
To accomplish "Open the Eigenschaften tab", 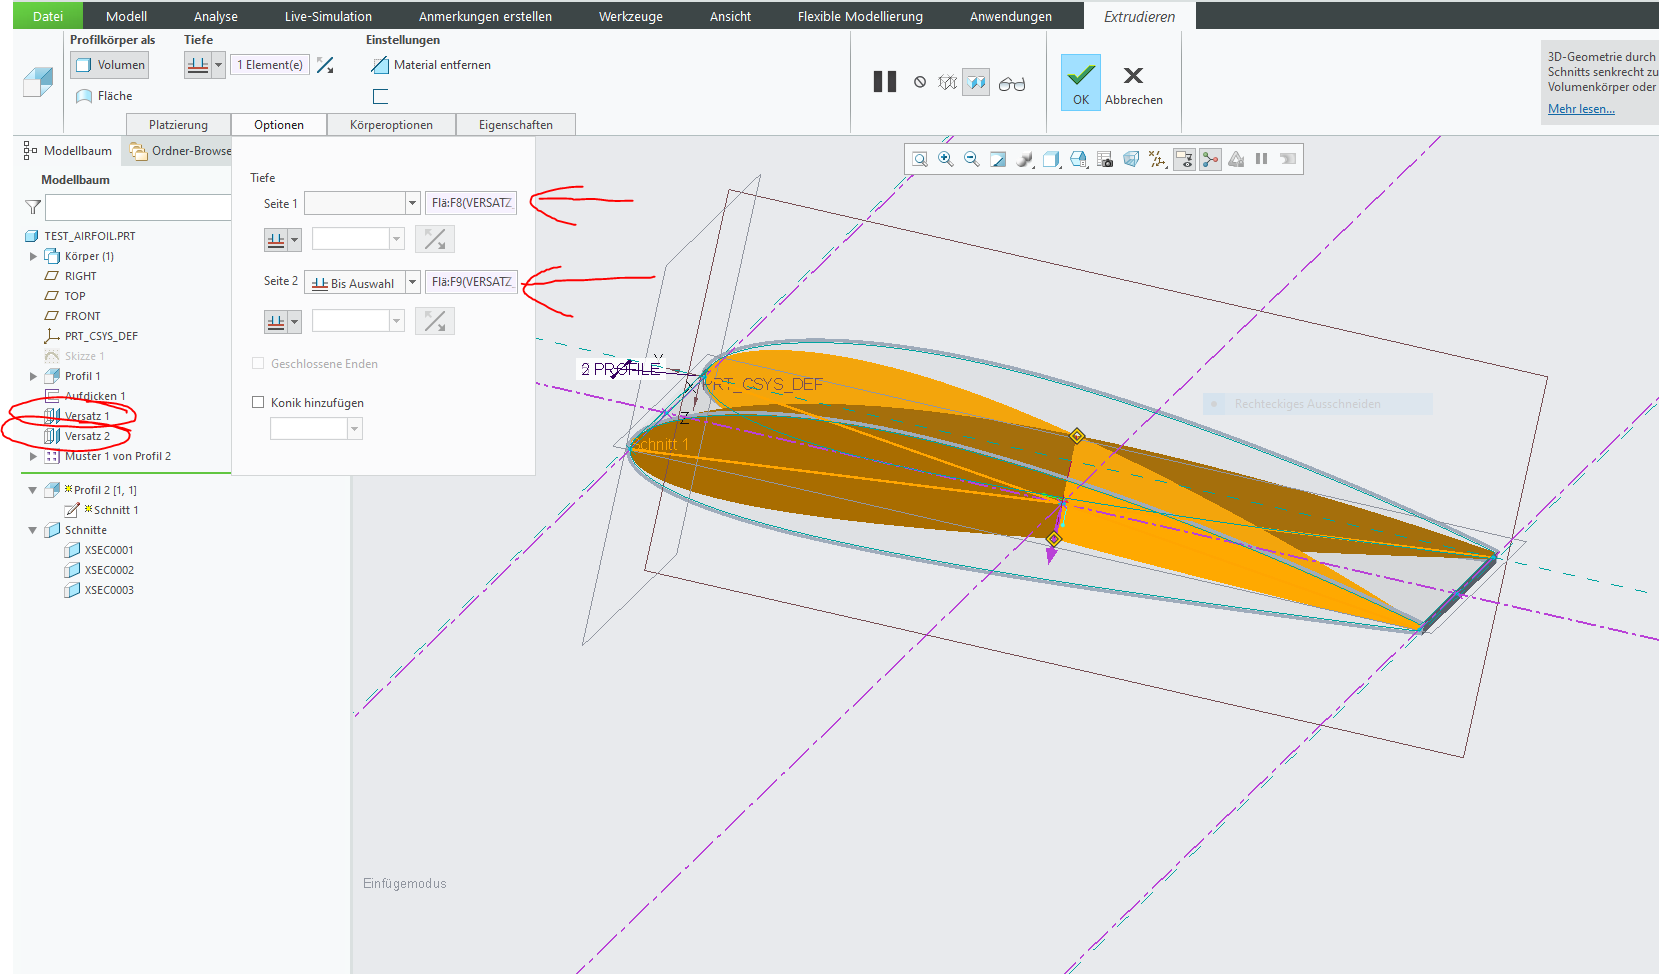I will click(x=516, y=125).
